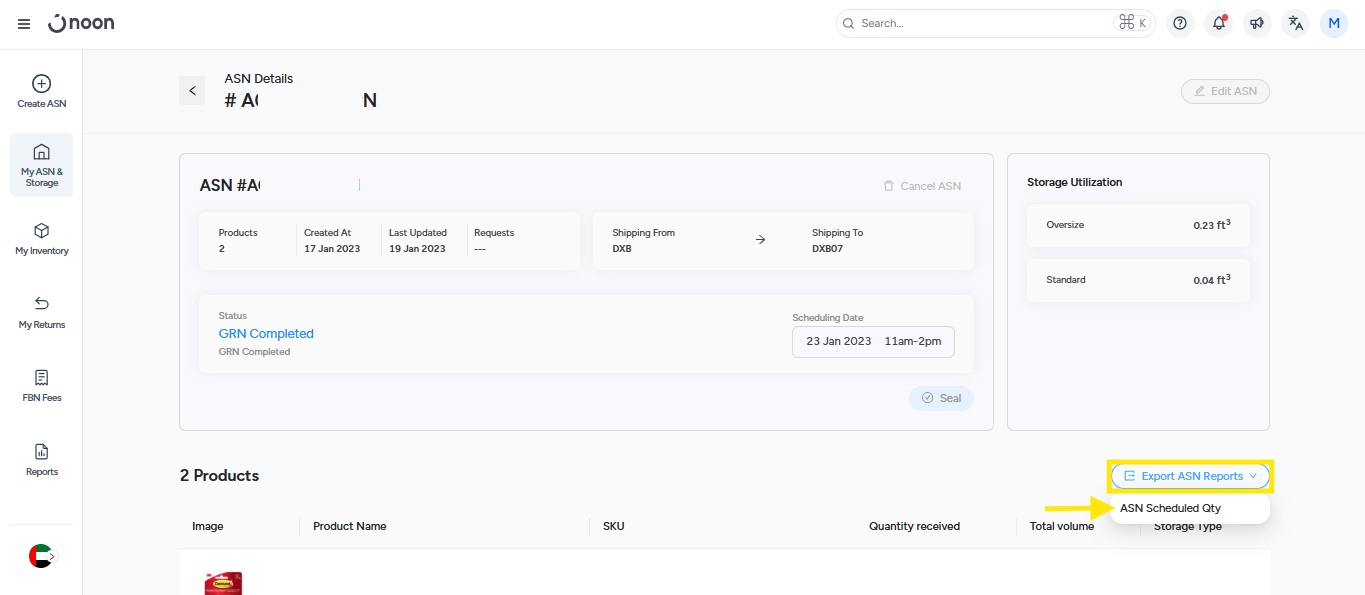The width and height of the screenshot is (1365, 595).
Task: Select the ASN Scheduled Qty option
Action: click(1170, 508)
